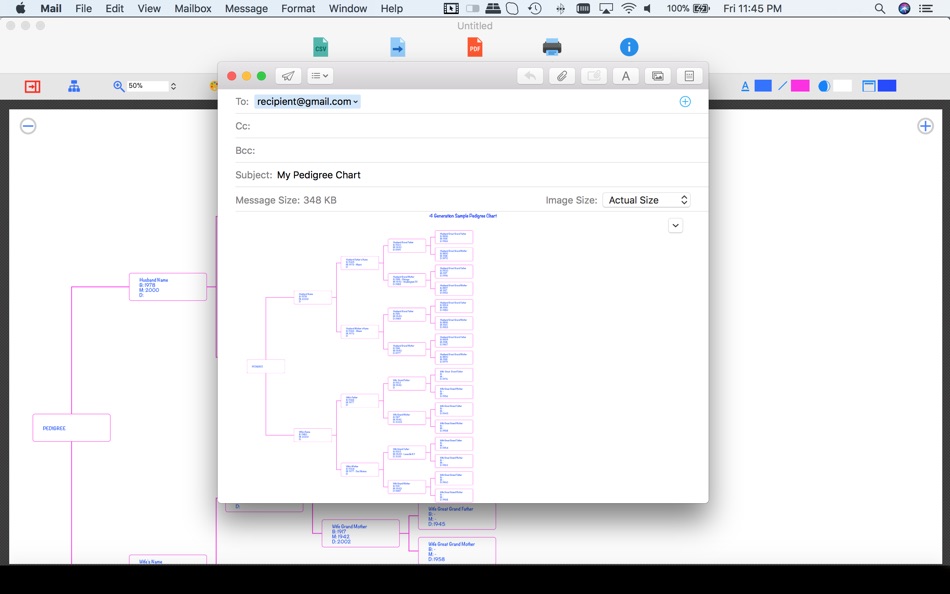Click the white fill color swatch

(842, 86)
